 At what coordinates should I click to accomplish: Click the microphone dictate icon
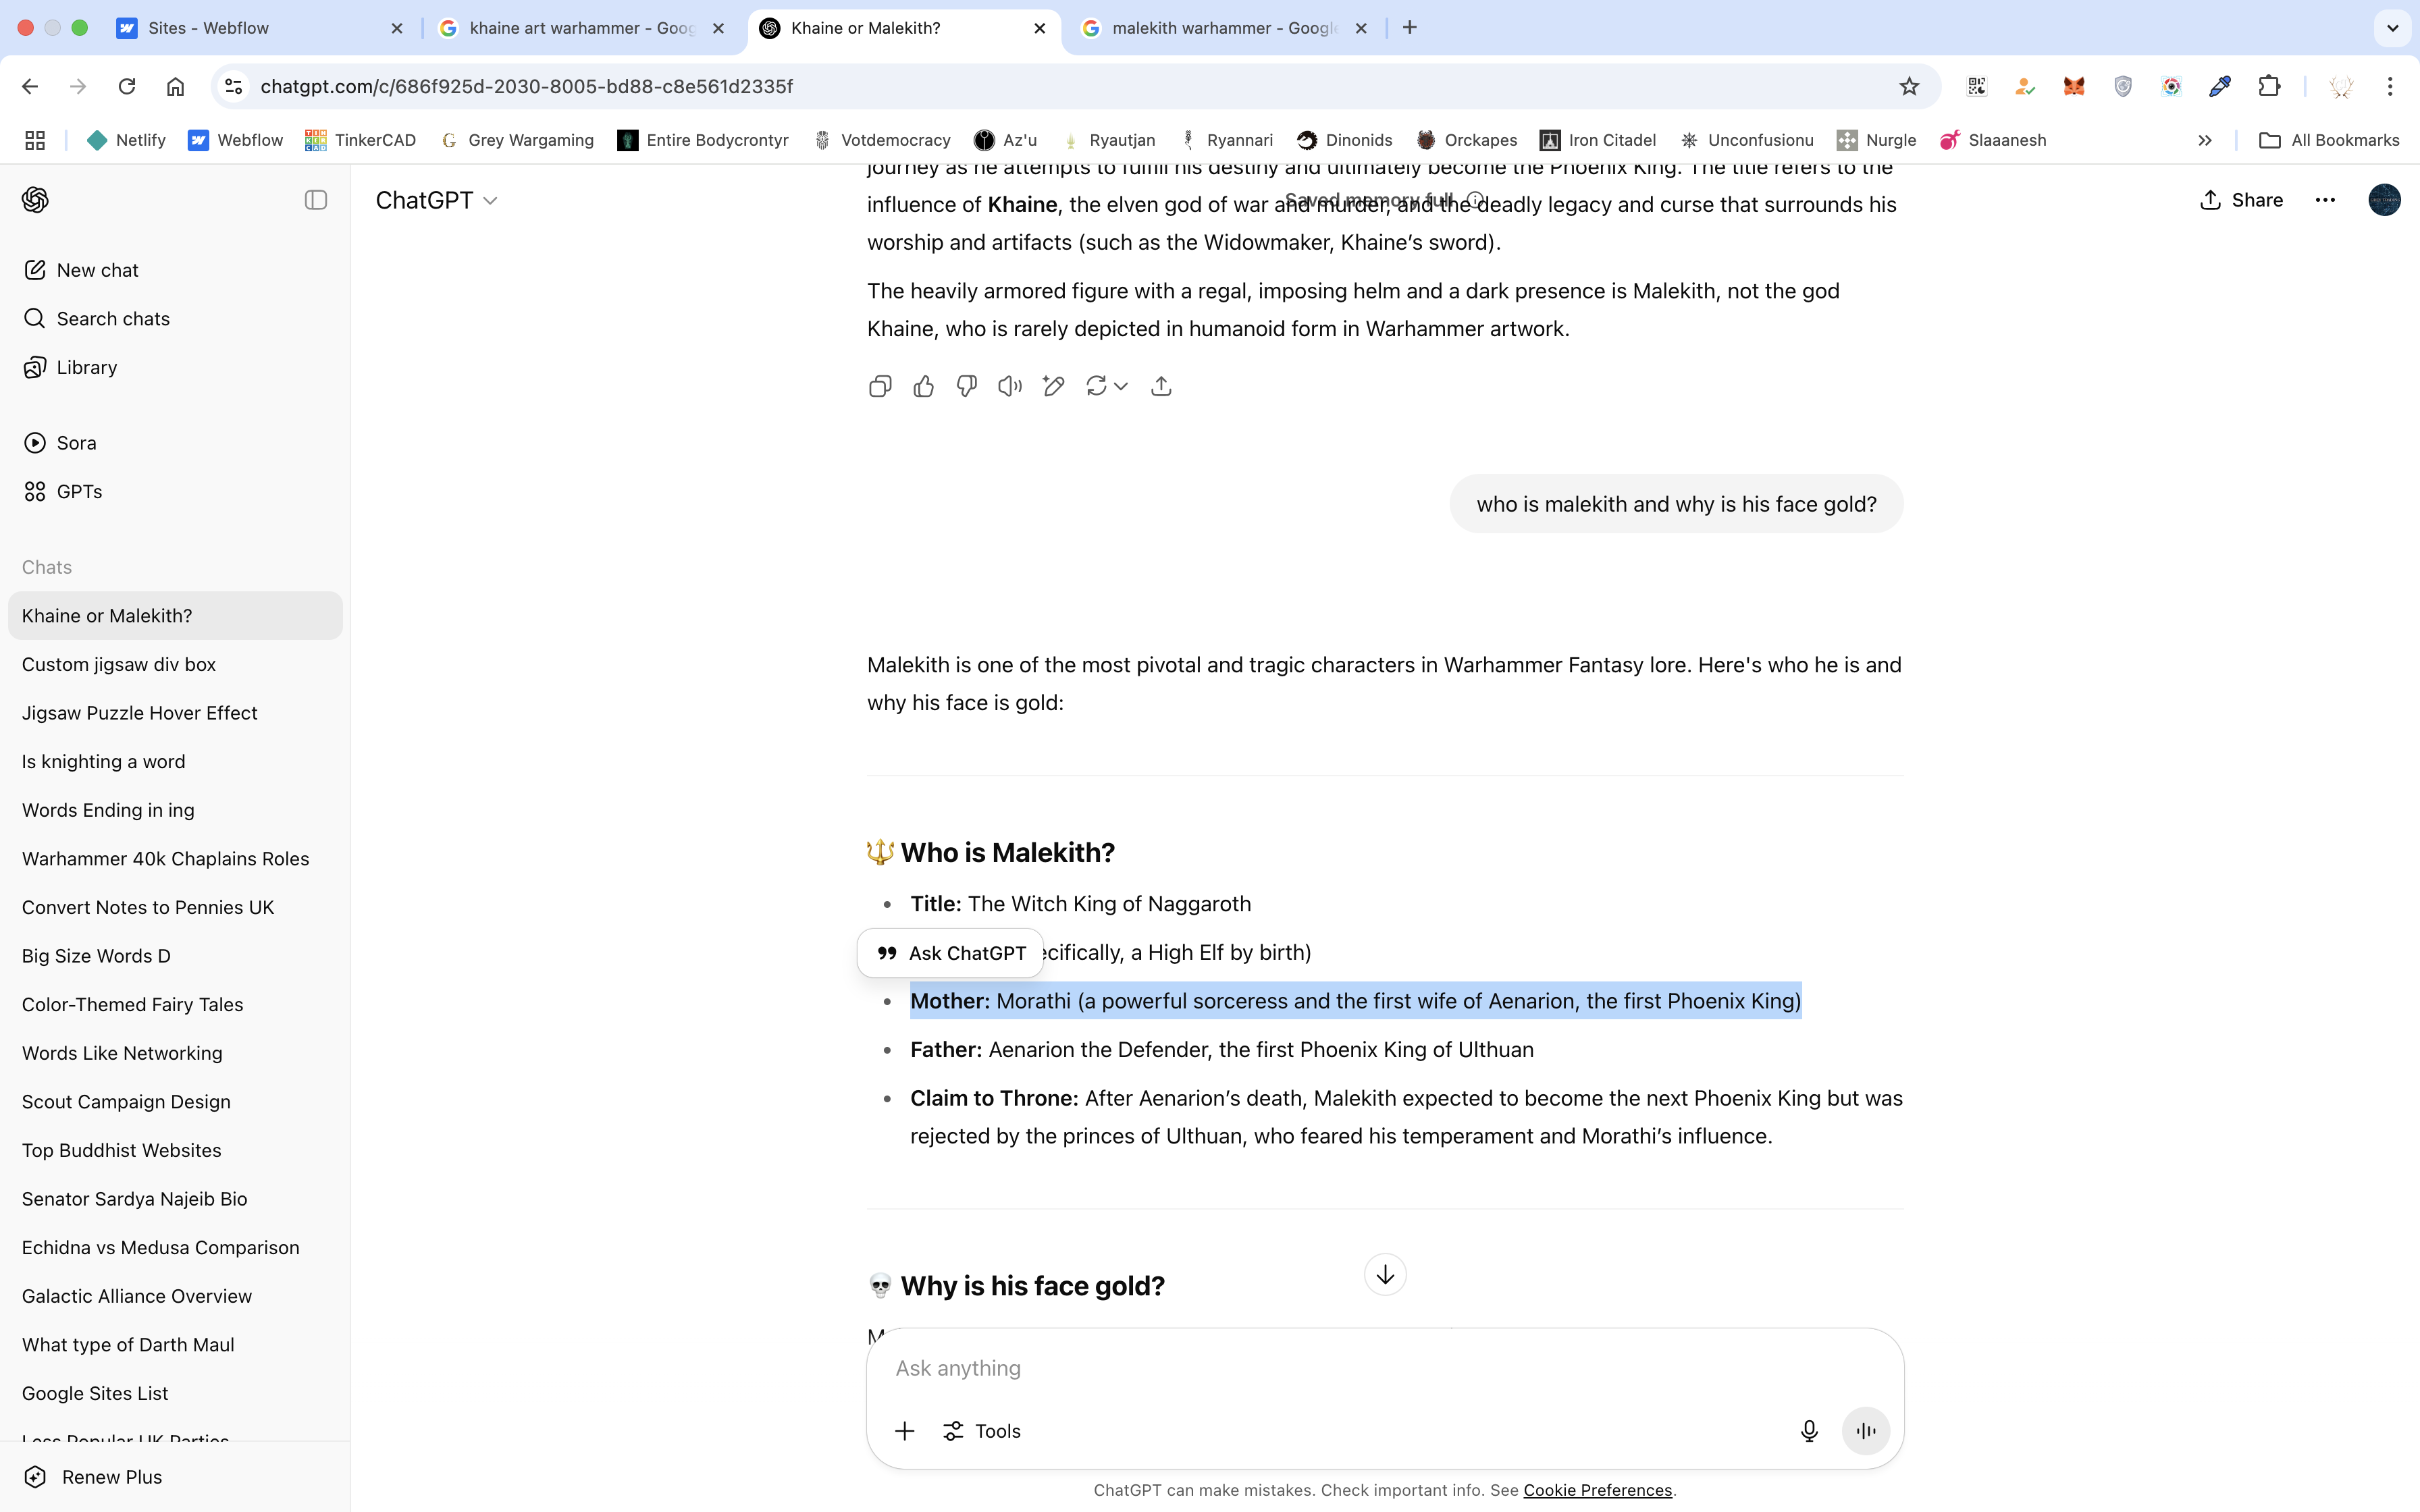1809,1431
